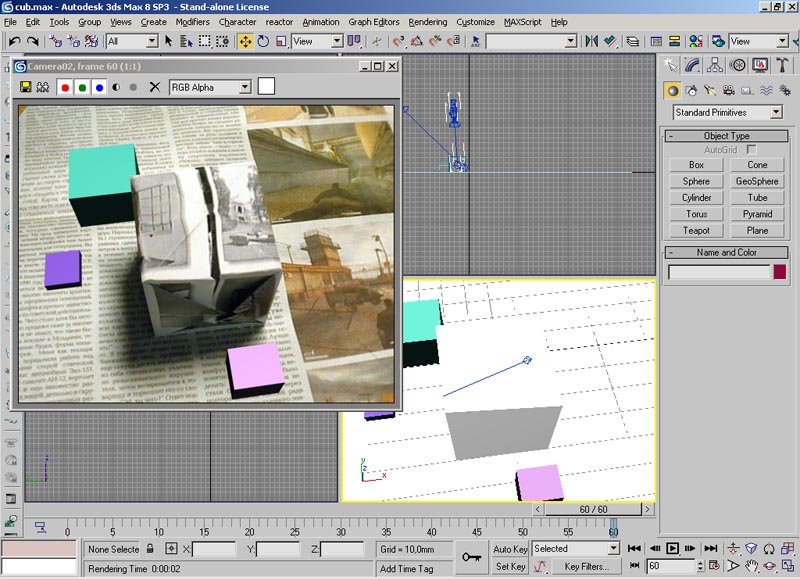
Task: Enable the AutoGrid checkbox
Action: (752, 149)
